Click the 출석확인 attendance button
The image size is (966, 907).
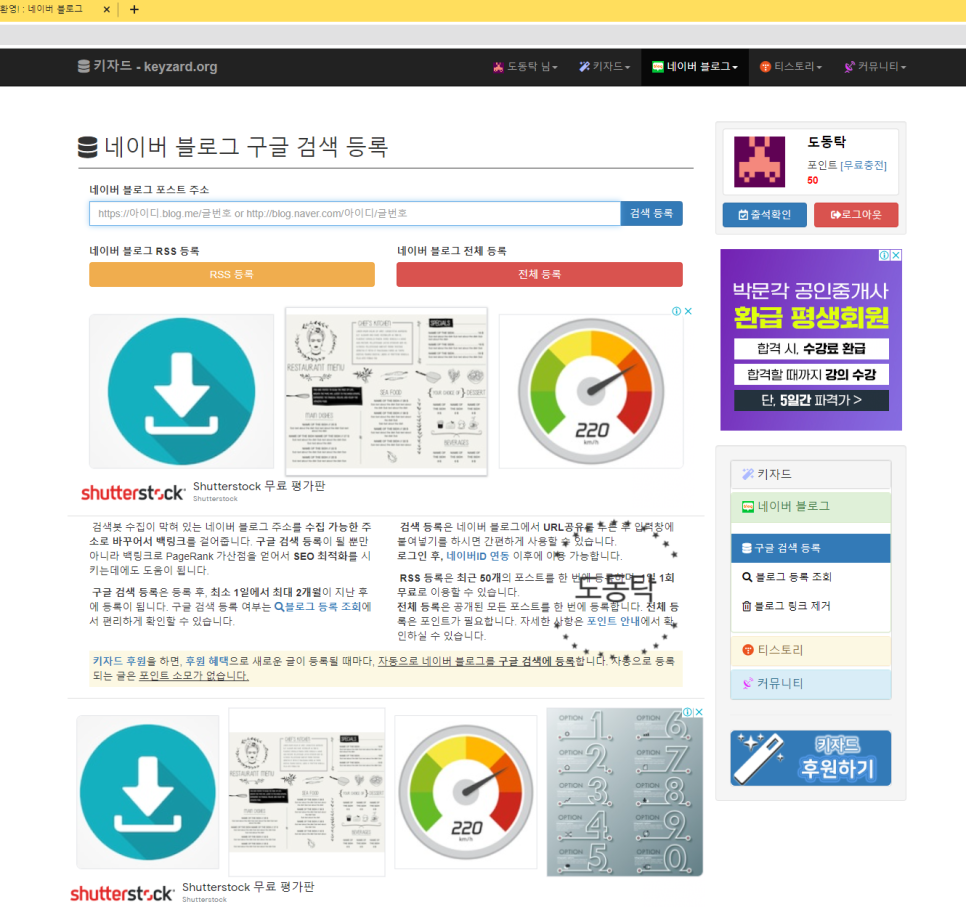point(764,214)
